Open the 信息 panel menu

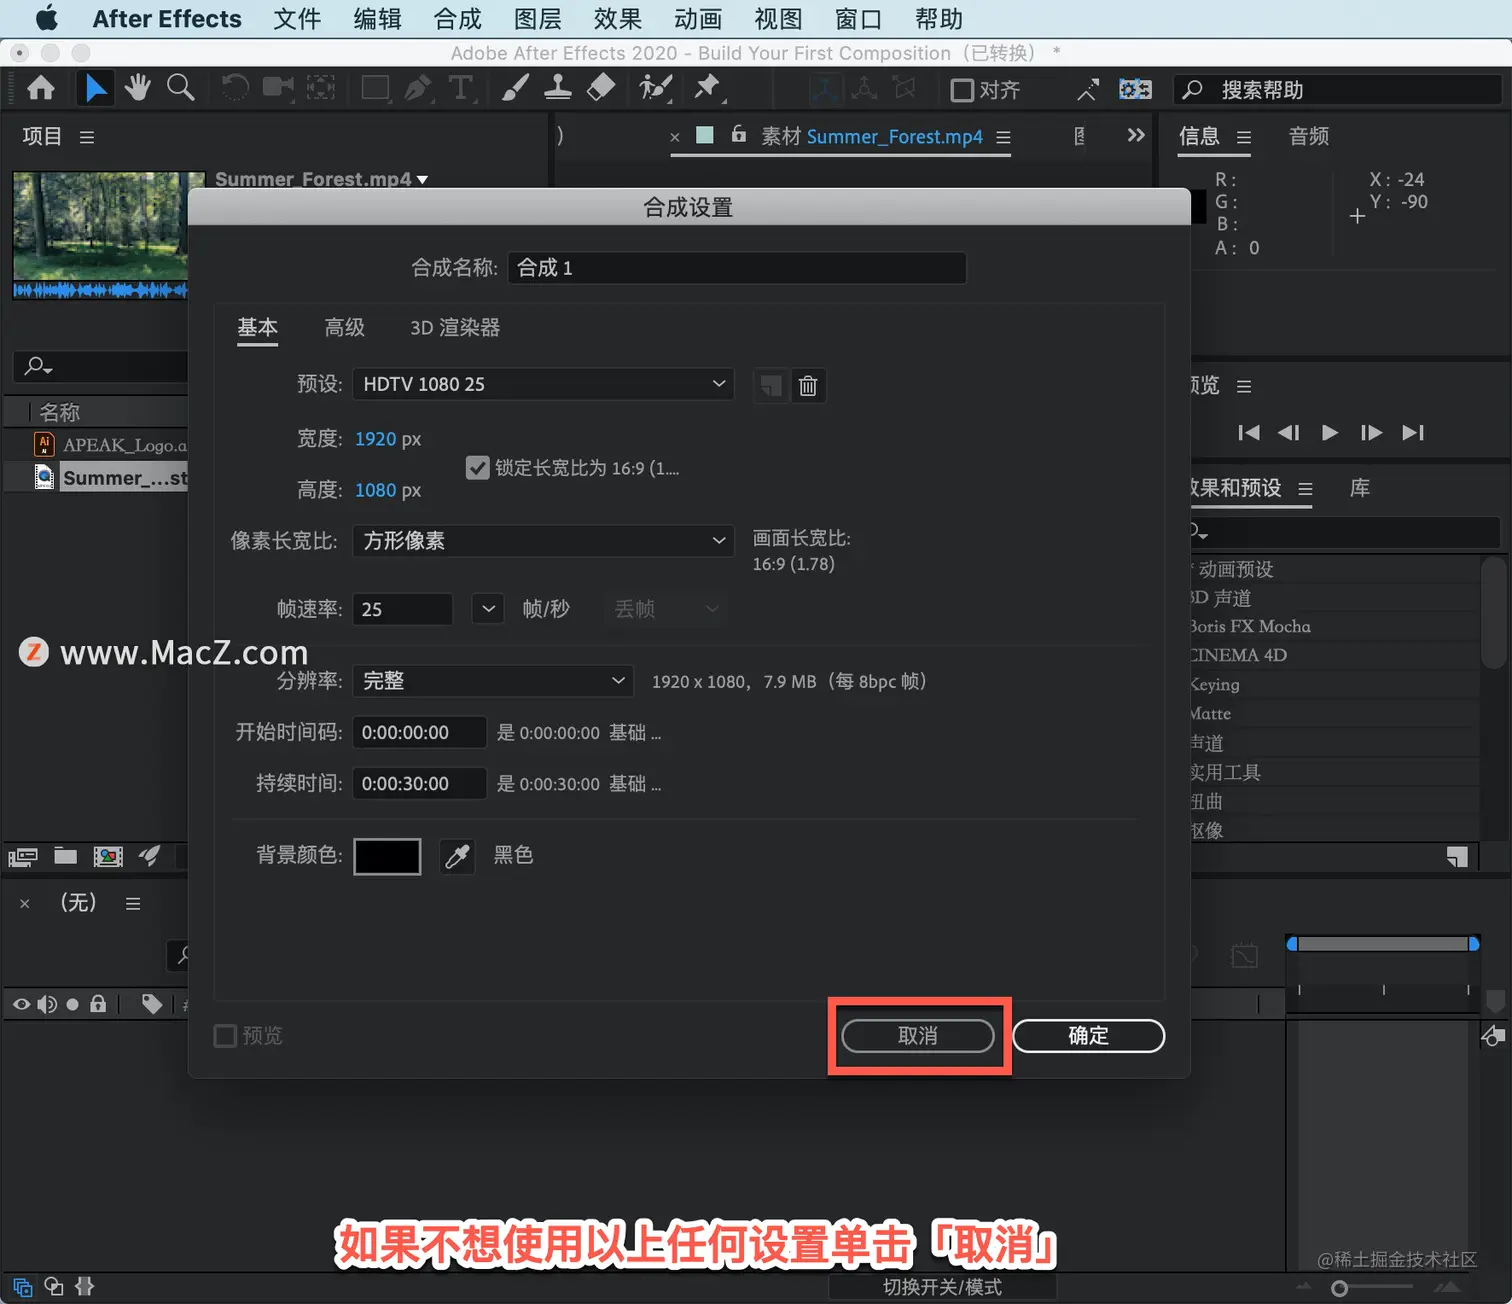point(1244,137)
